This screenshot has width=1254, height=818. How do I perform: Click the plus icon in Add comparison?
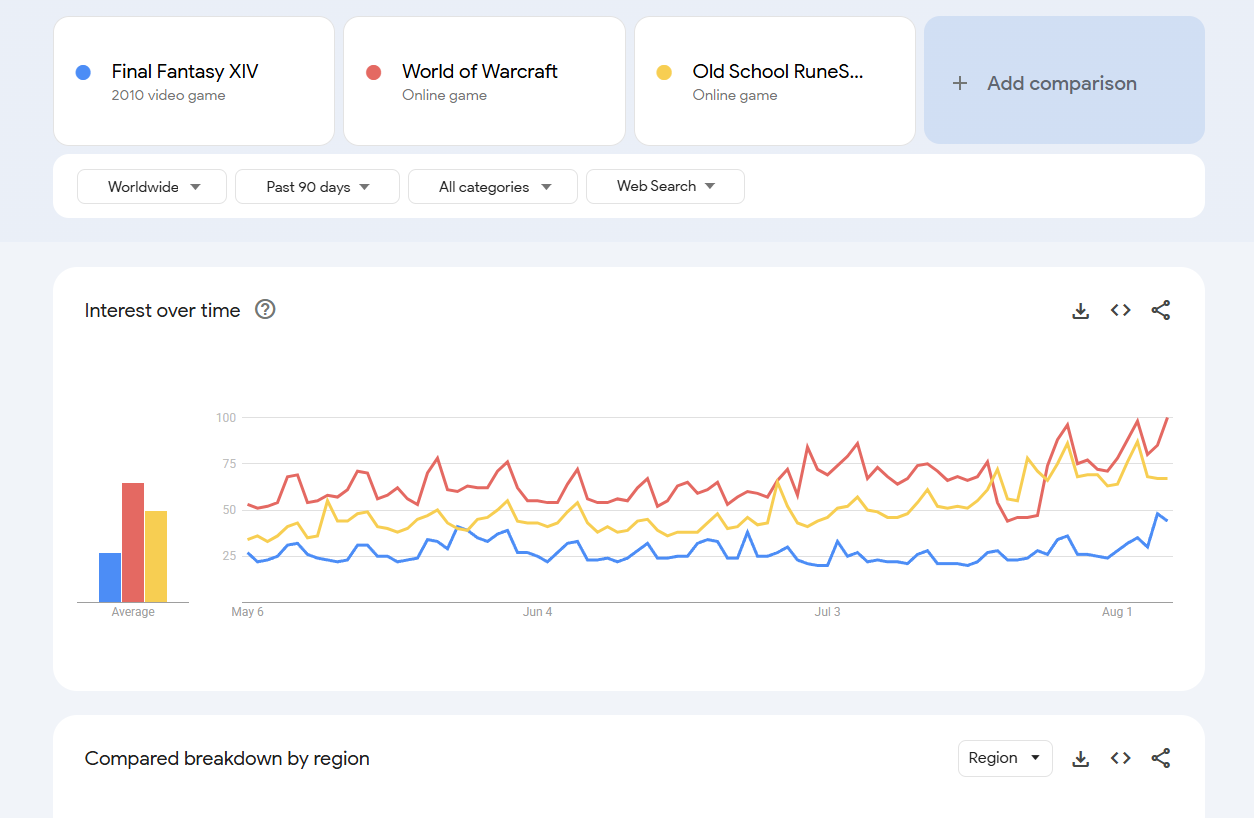pyautogui.click(x=960, y=83)
